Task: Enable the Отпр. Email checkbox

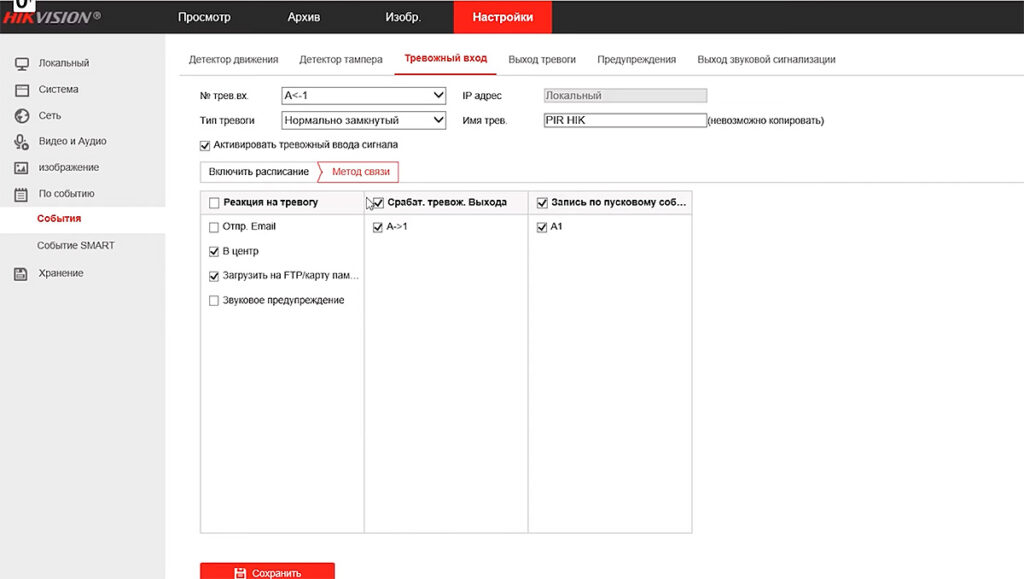Action: 214,227
